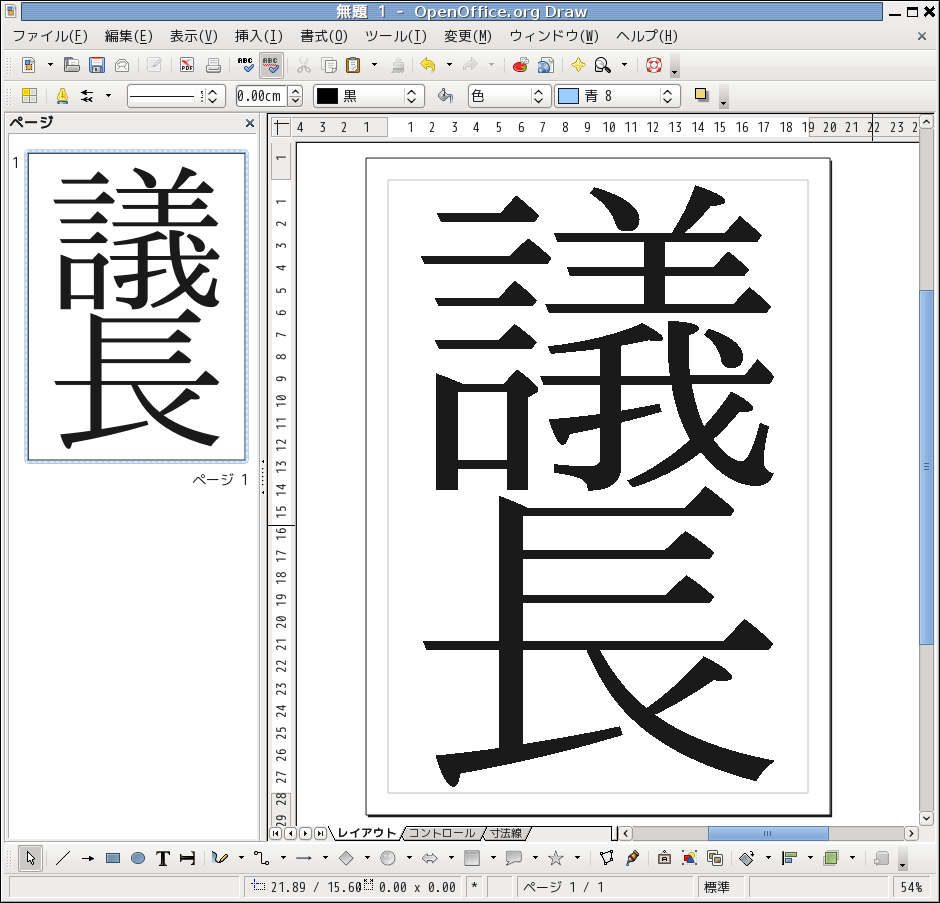Viewport: 940px width, 903px height.
Task: Open the 編集(E) menu
Action: [x=128, y=37]
